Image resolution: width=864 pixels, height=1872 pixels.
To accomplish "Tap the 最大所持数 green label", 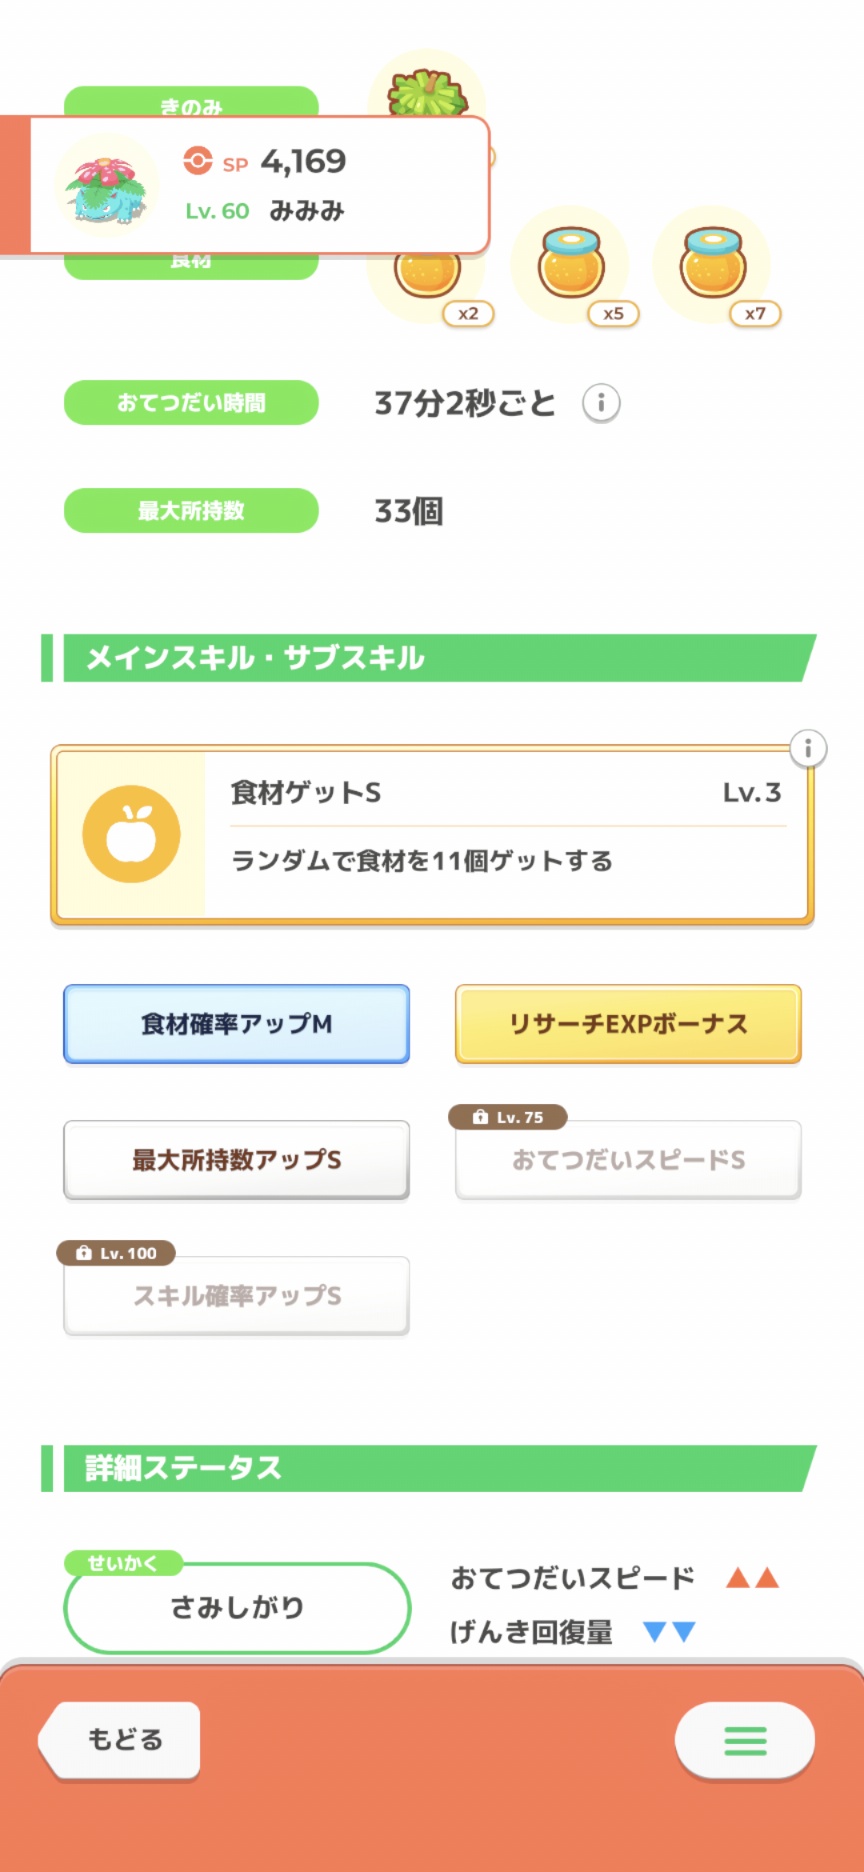I will click(191, 511).
